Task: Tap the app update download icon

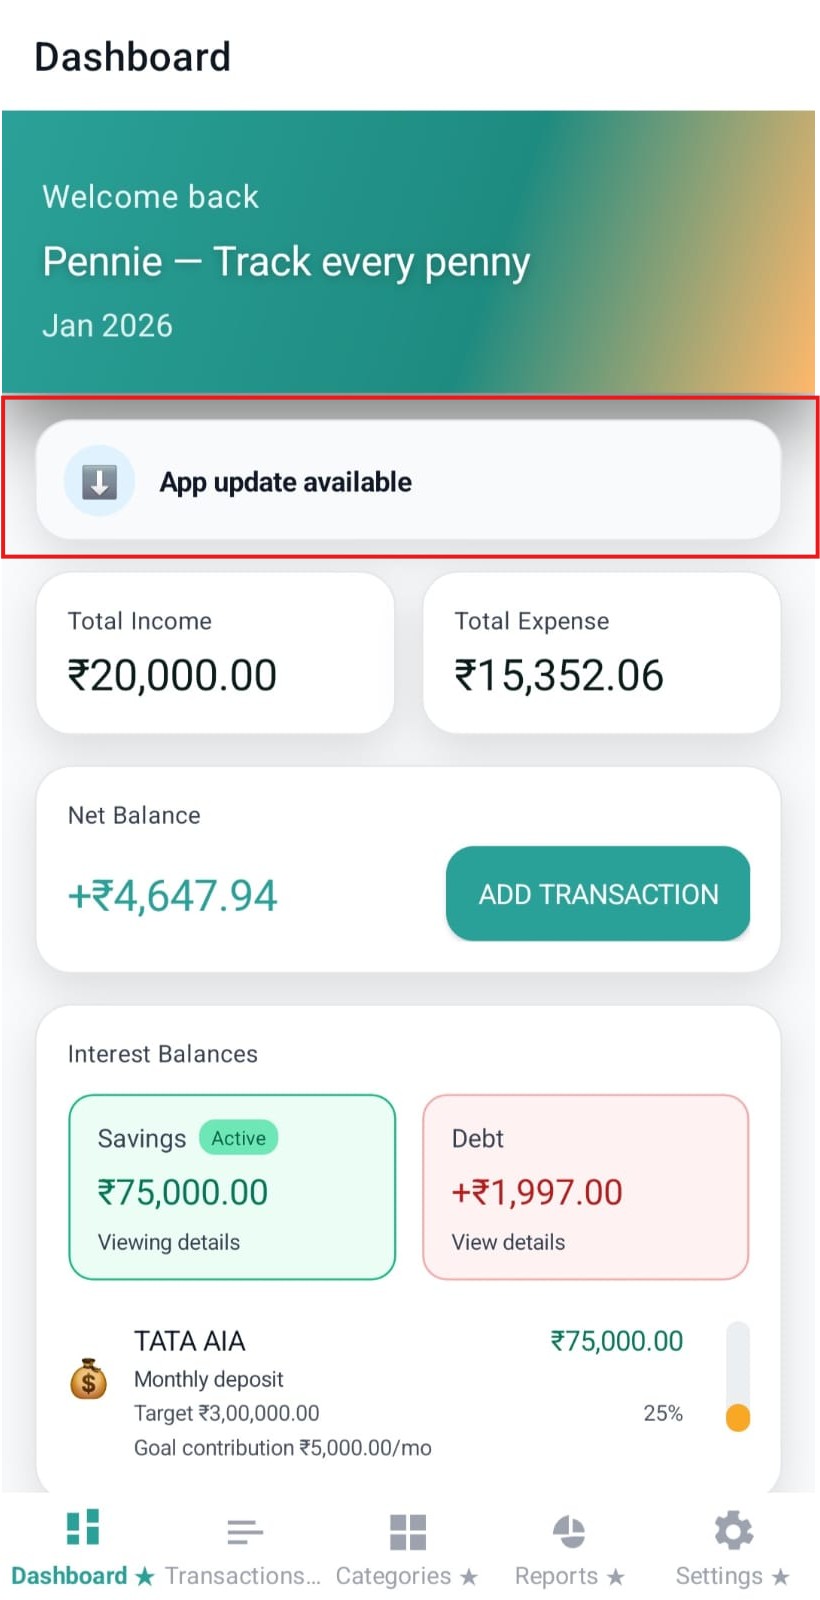Action: tap(97, 481)
